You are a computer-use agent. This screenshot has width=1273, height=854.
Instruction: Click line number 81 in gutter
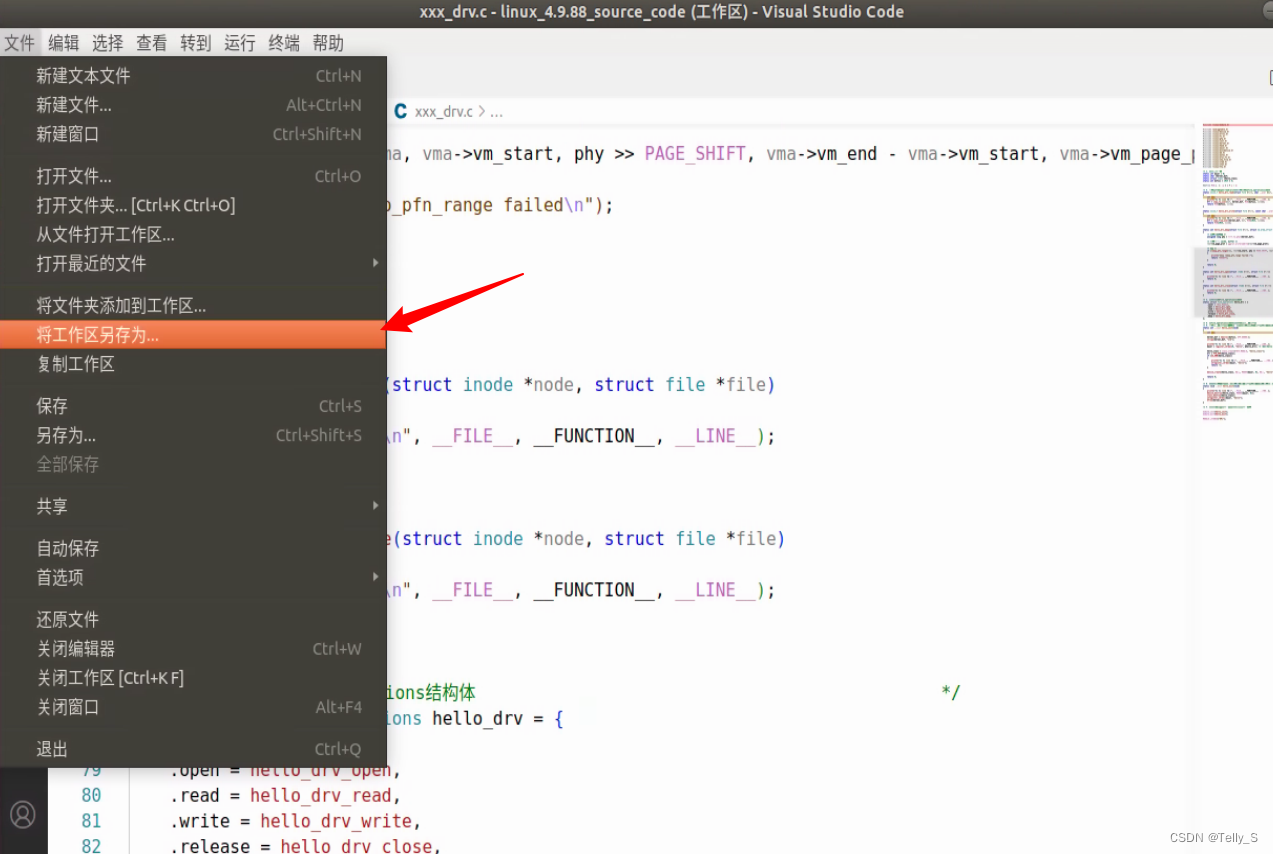coord(91,821)
